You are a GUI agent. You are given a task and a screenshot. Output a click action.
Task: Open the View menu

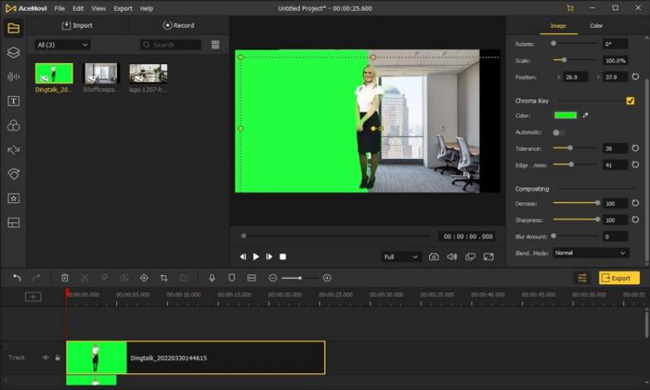[x=99, y=8]
